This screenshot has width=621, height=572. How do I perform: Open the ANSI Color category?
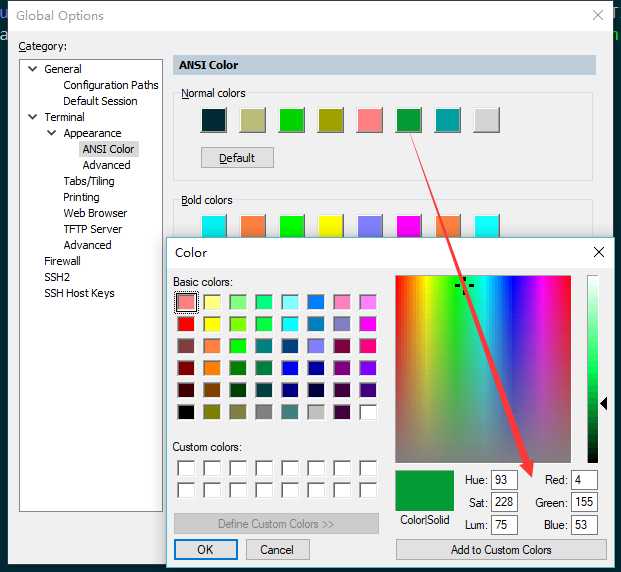pyautogui.click(x=108, y=149)
